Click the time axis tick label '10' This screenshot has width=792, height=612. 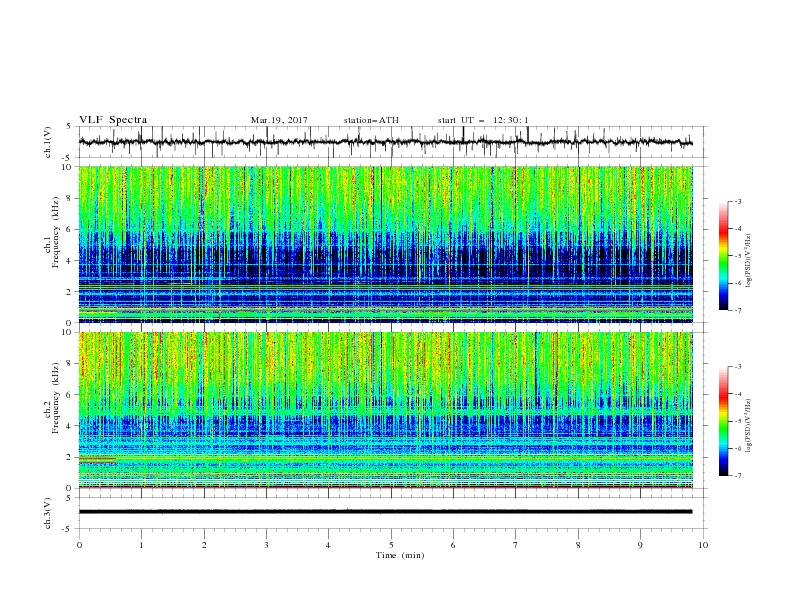click(703, 545)
